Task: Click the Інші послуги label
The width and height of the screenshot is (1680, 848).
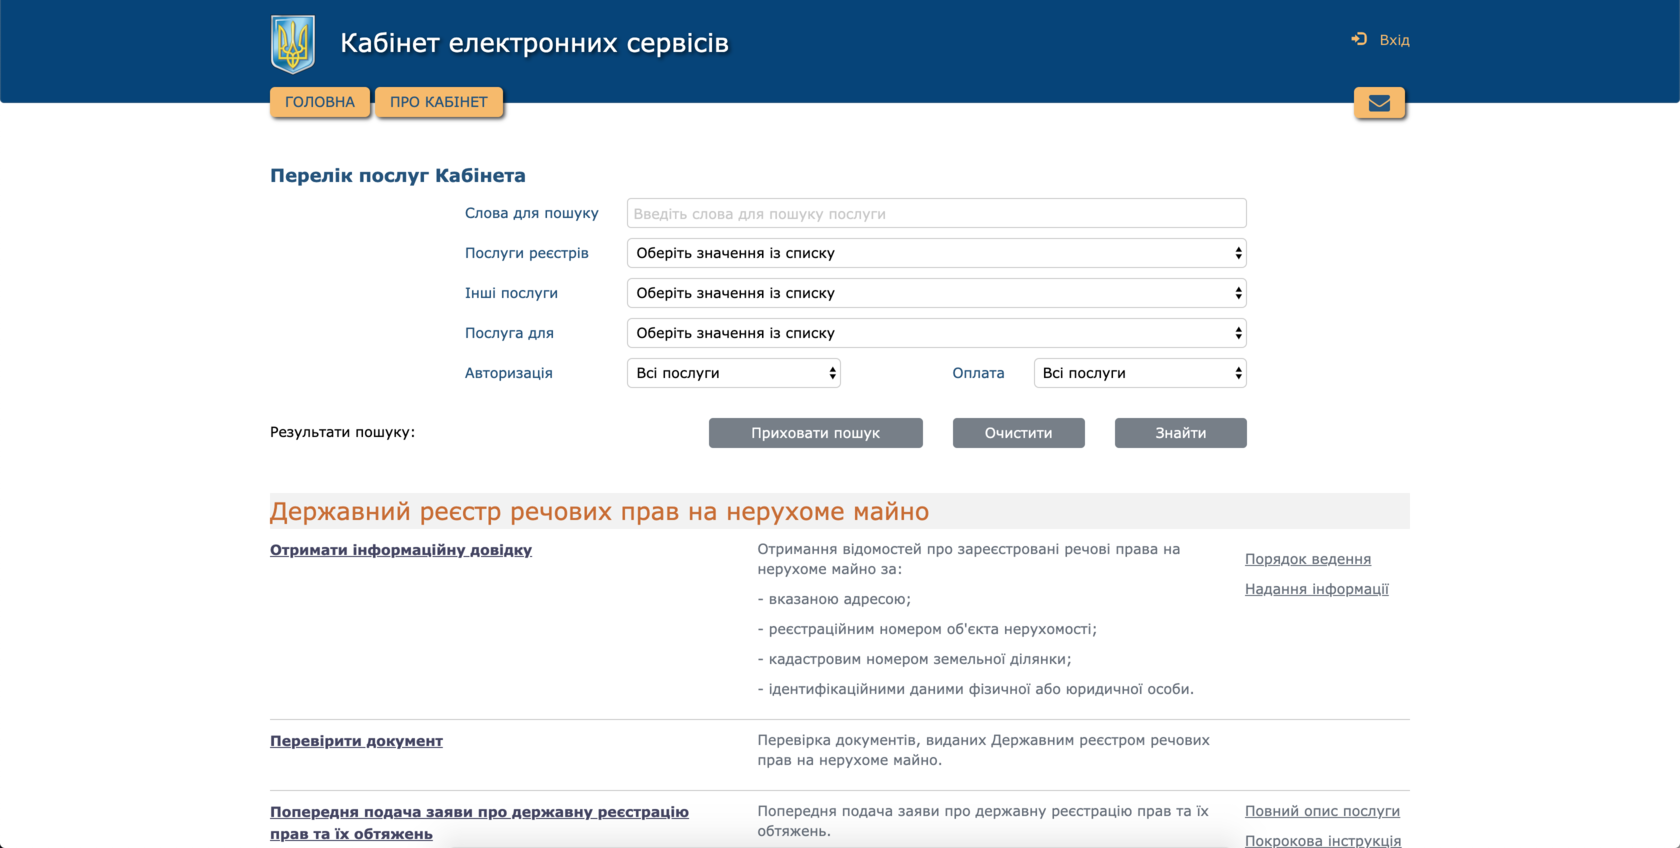Action: pyautogui.click(x=511, y=293)
